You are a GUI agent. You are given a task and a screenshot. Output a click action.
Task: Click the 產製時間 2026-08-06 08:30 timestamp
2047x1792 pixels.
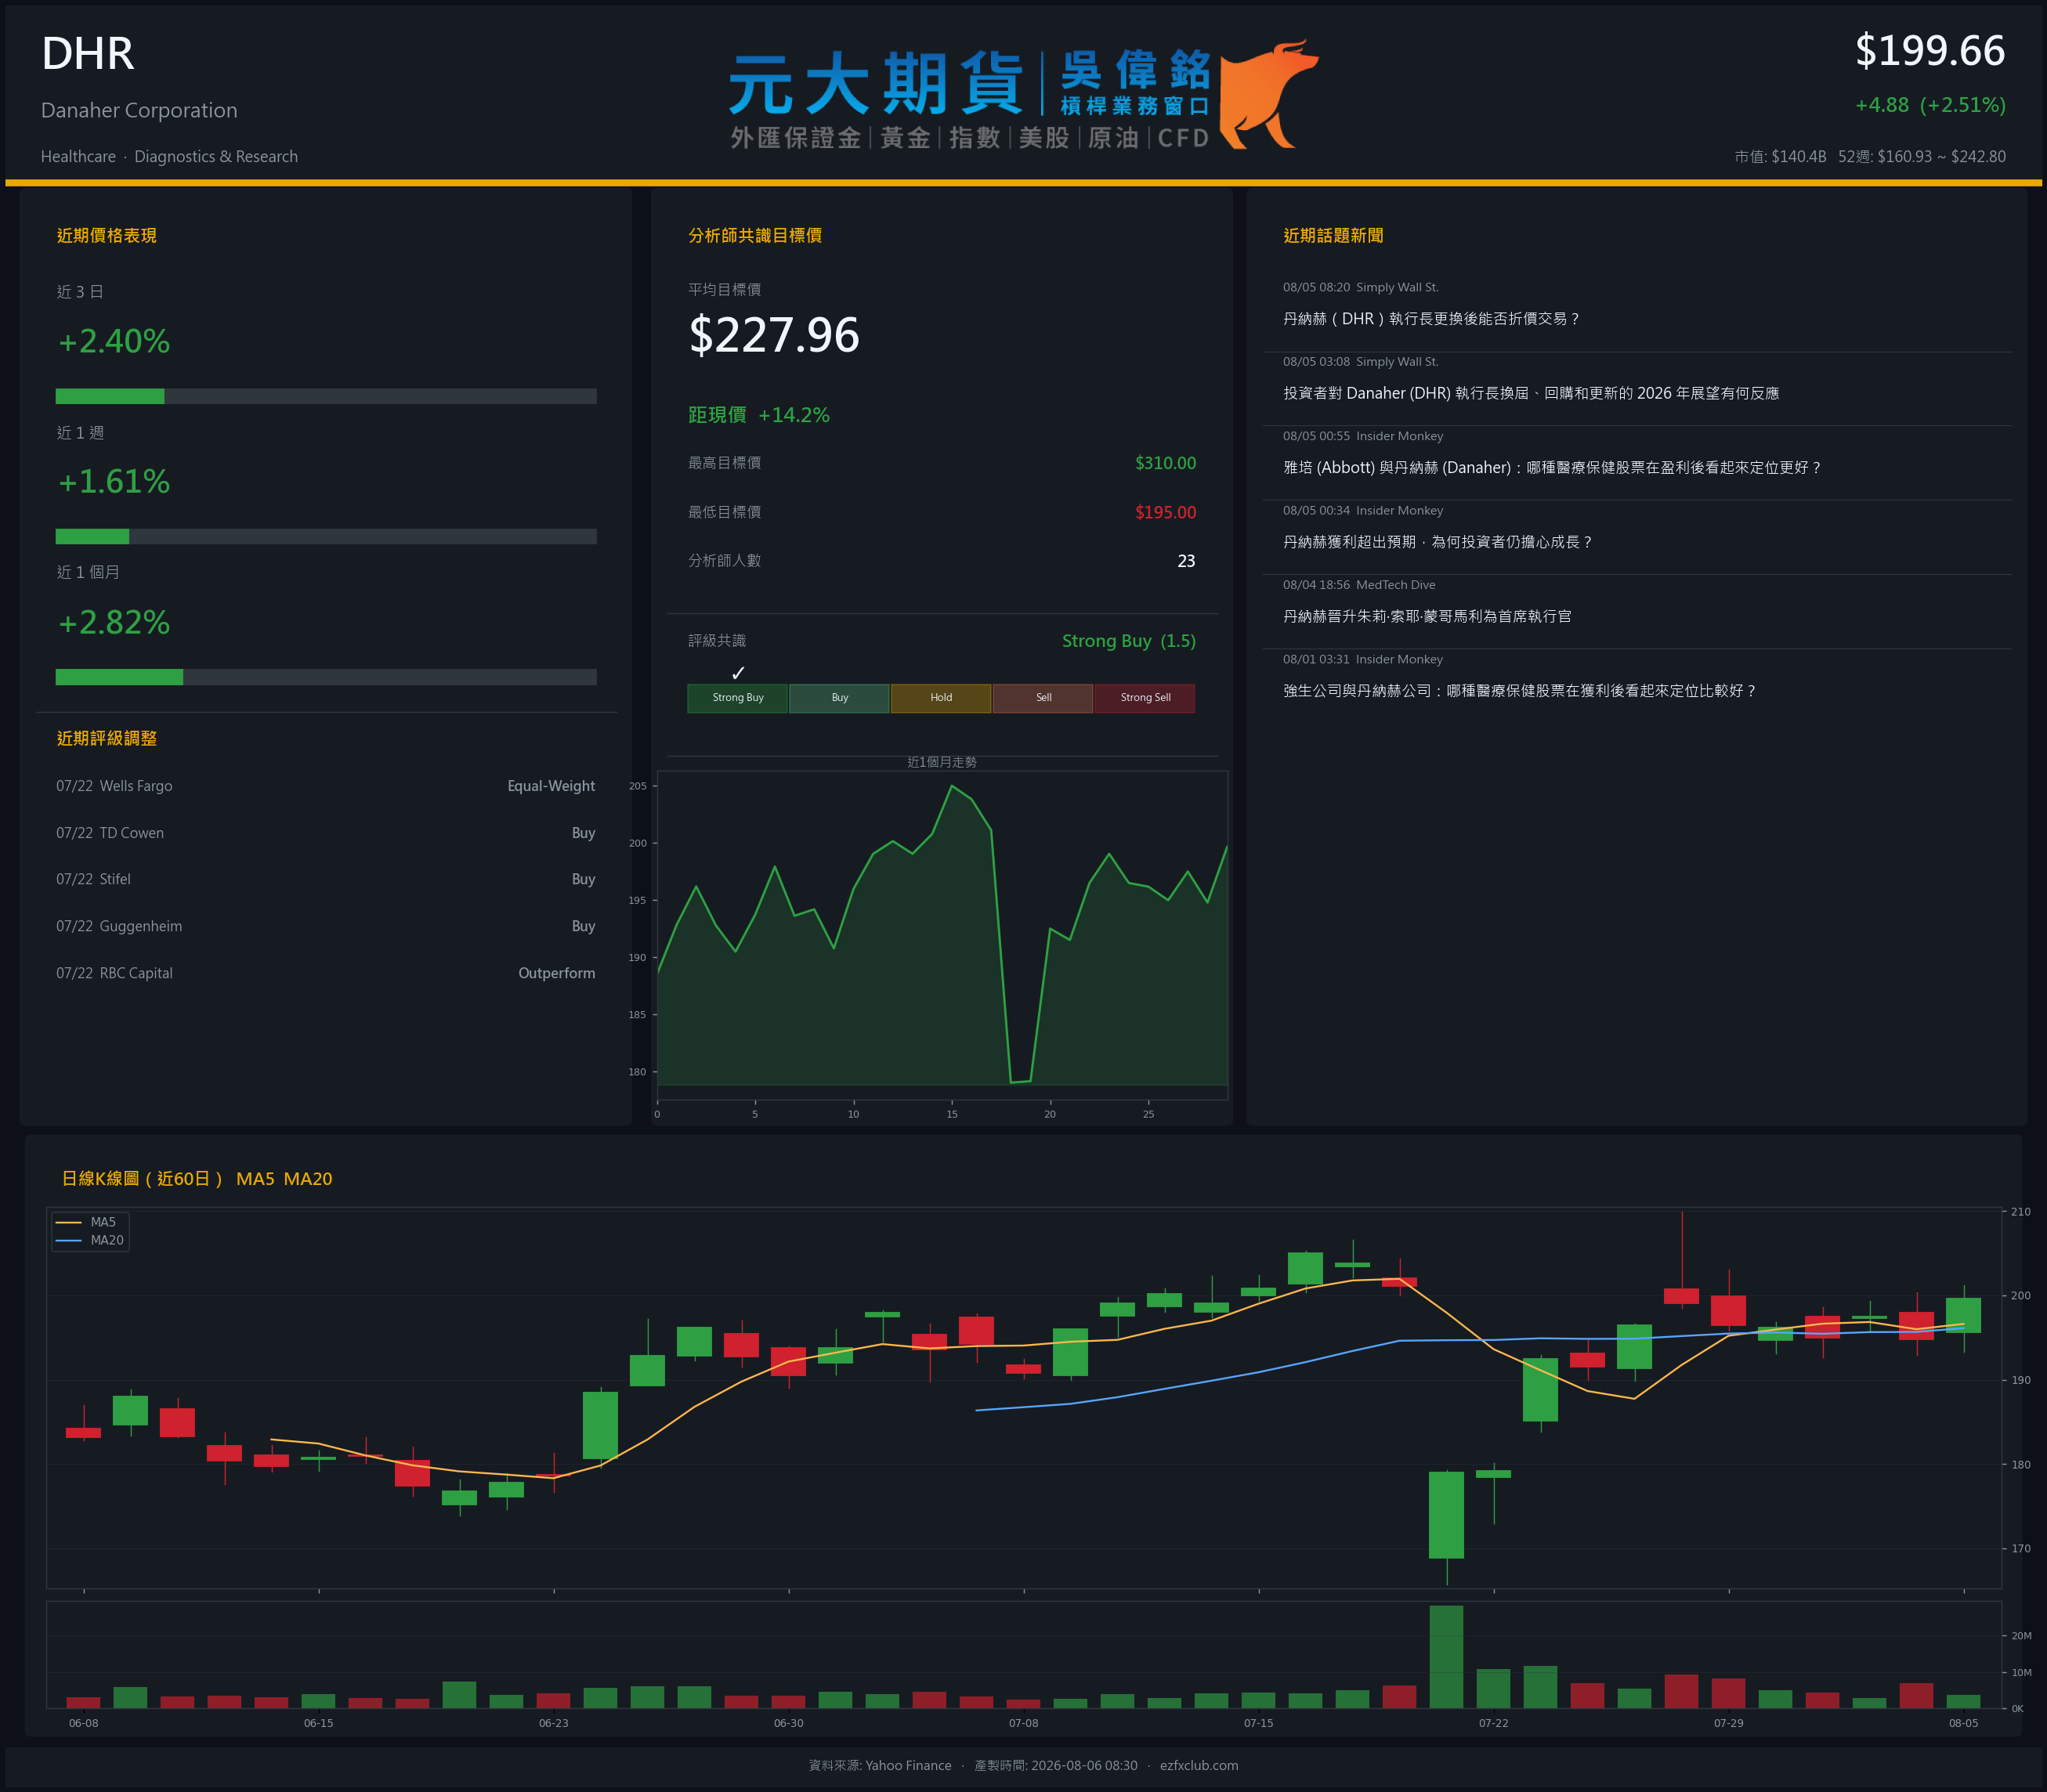tap(1056, 1765)
